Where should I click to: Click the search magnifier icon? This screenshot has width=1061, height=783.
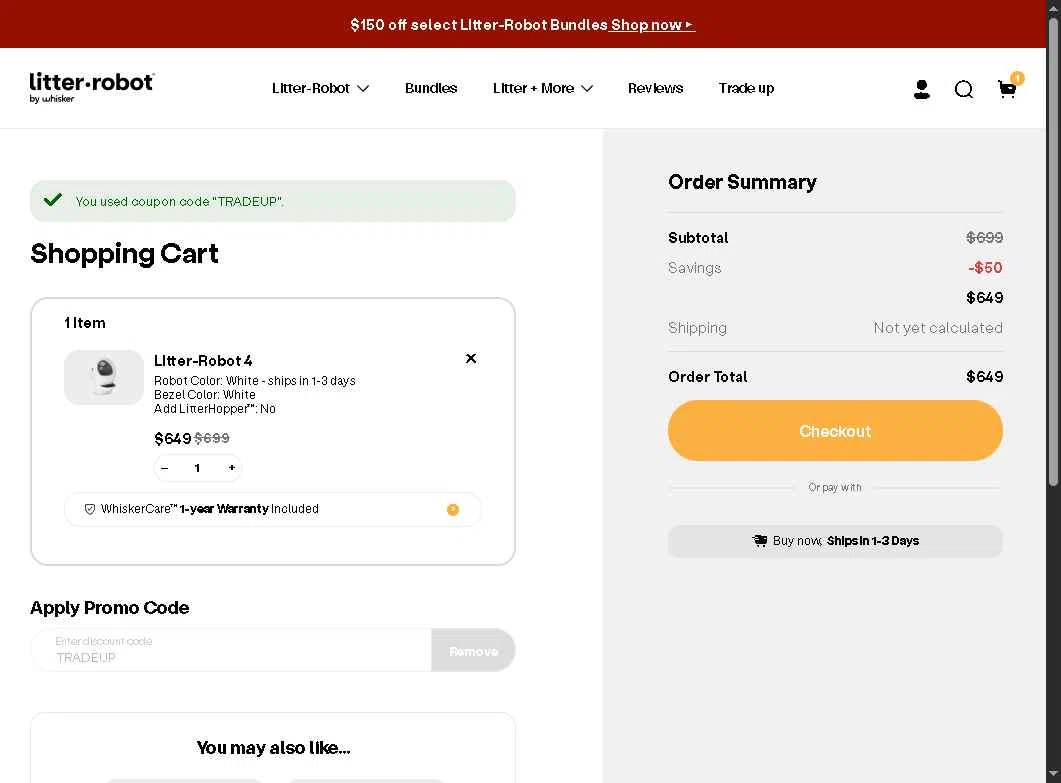pyautogui.click(x=964, y=89)
